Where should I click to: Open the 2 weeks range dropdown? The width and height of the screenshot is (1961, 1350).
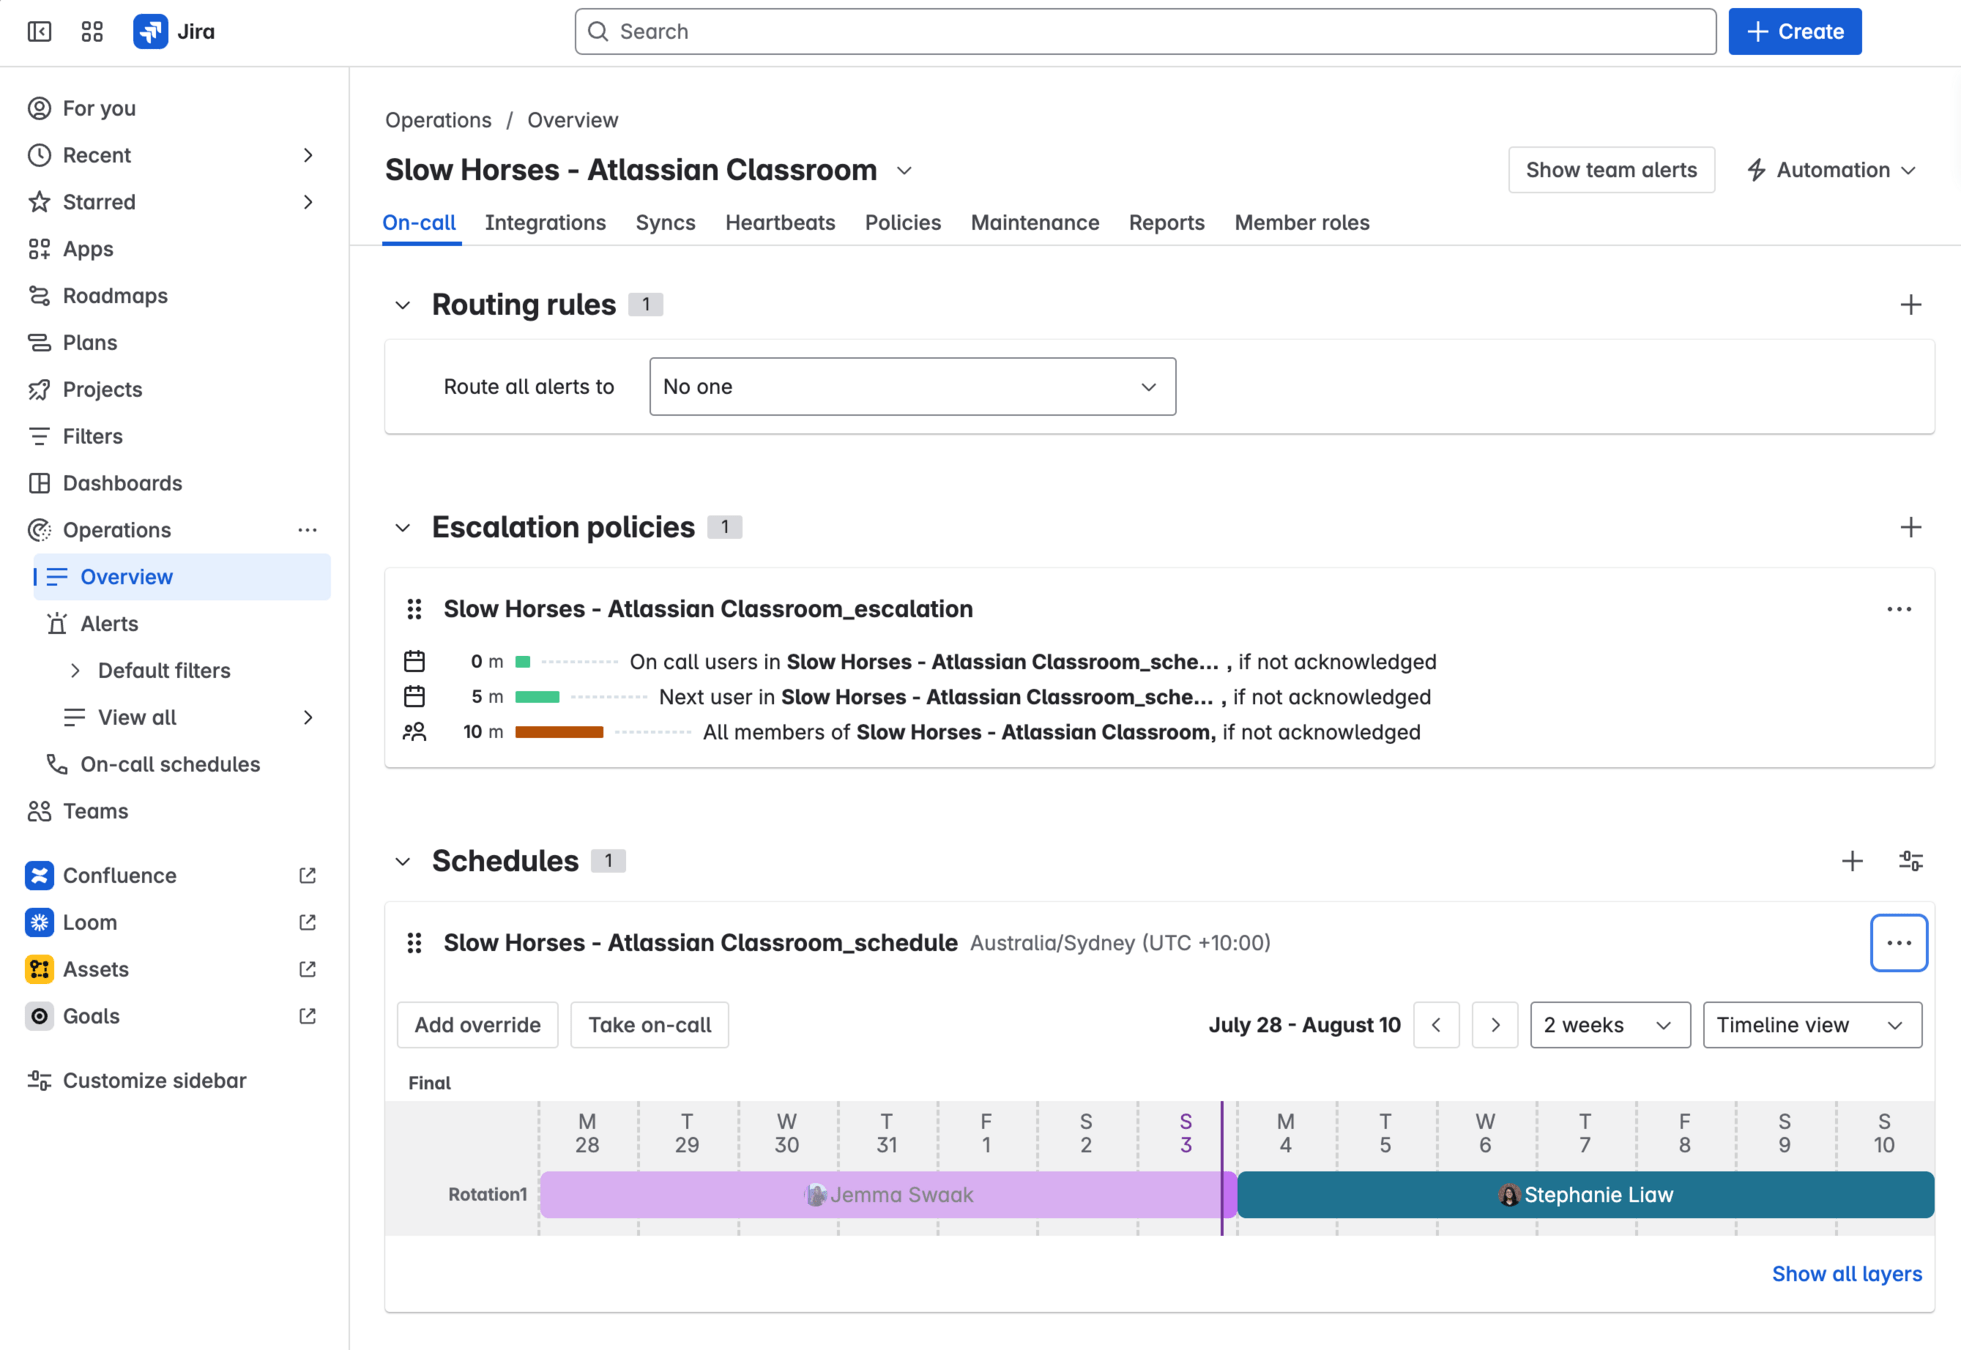[x=1608, y=1025]
